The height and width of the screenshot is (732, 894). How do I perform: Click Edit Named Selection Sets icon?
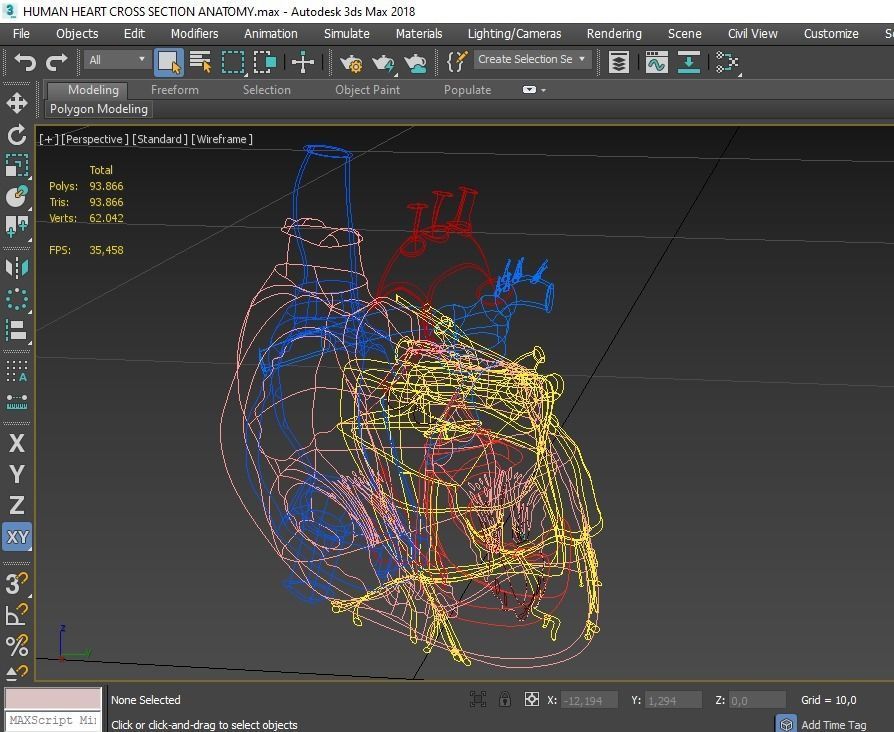[x=457, y=61]
